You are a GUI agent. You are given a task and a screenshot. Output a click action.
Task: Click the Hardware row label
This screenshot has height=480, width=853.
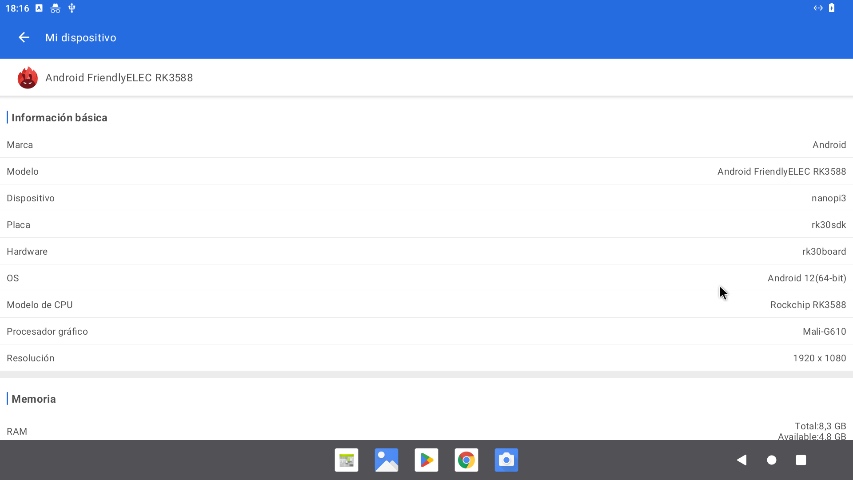[27, 251]
